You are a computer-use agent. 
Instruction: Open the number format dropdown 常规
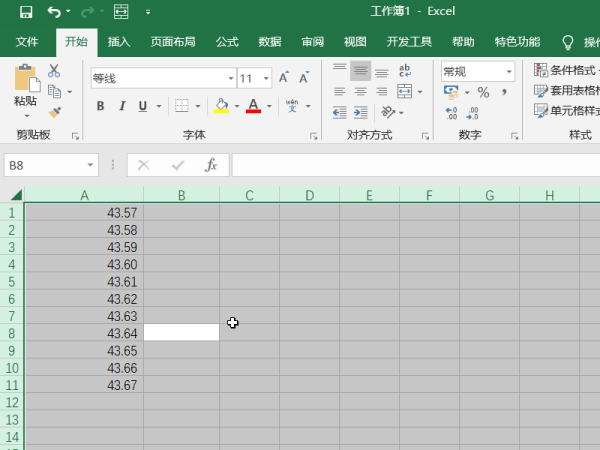tap(509, 71)
